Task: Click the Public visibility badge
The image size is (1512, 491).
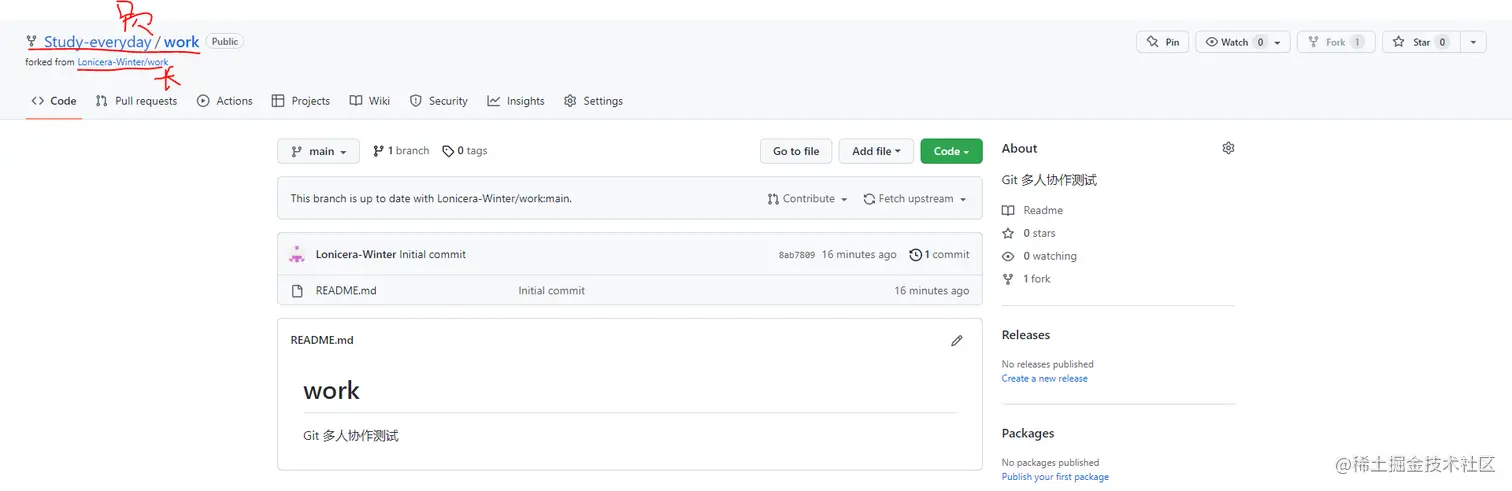Action: (x=225, y=41)
